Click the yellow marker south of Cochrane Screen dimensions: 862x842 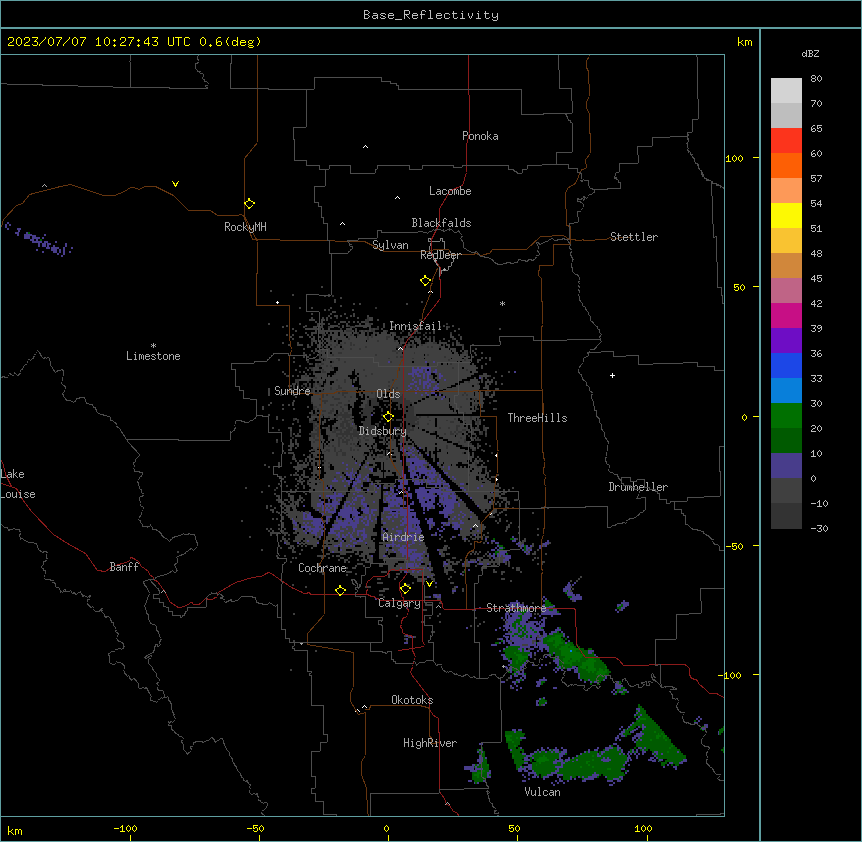click(340, 590)
